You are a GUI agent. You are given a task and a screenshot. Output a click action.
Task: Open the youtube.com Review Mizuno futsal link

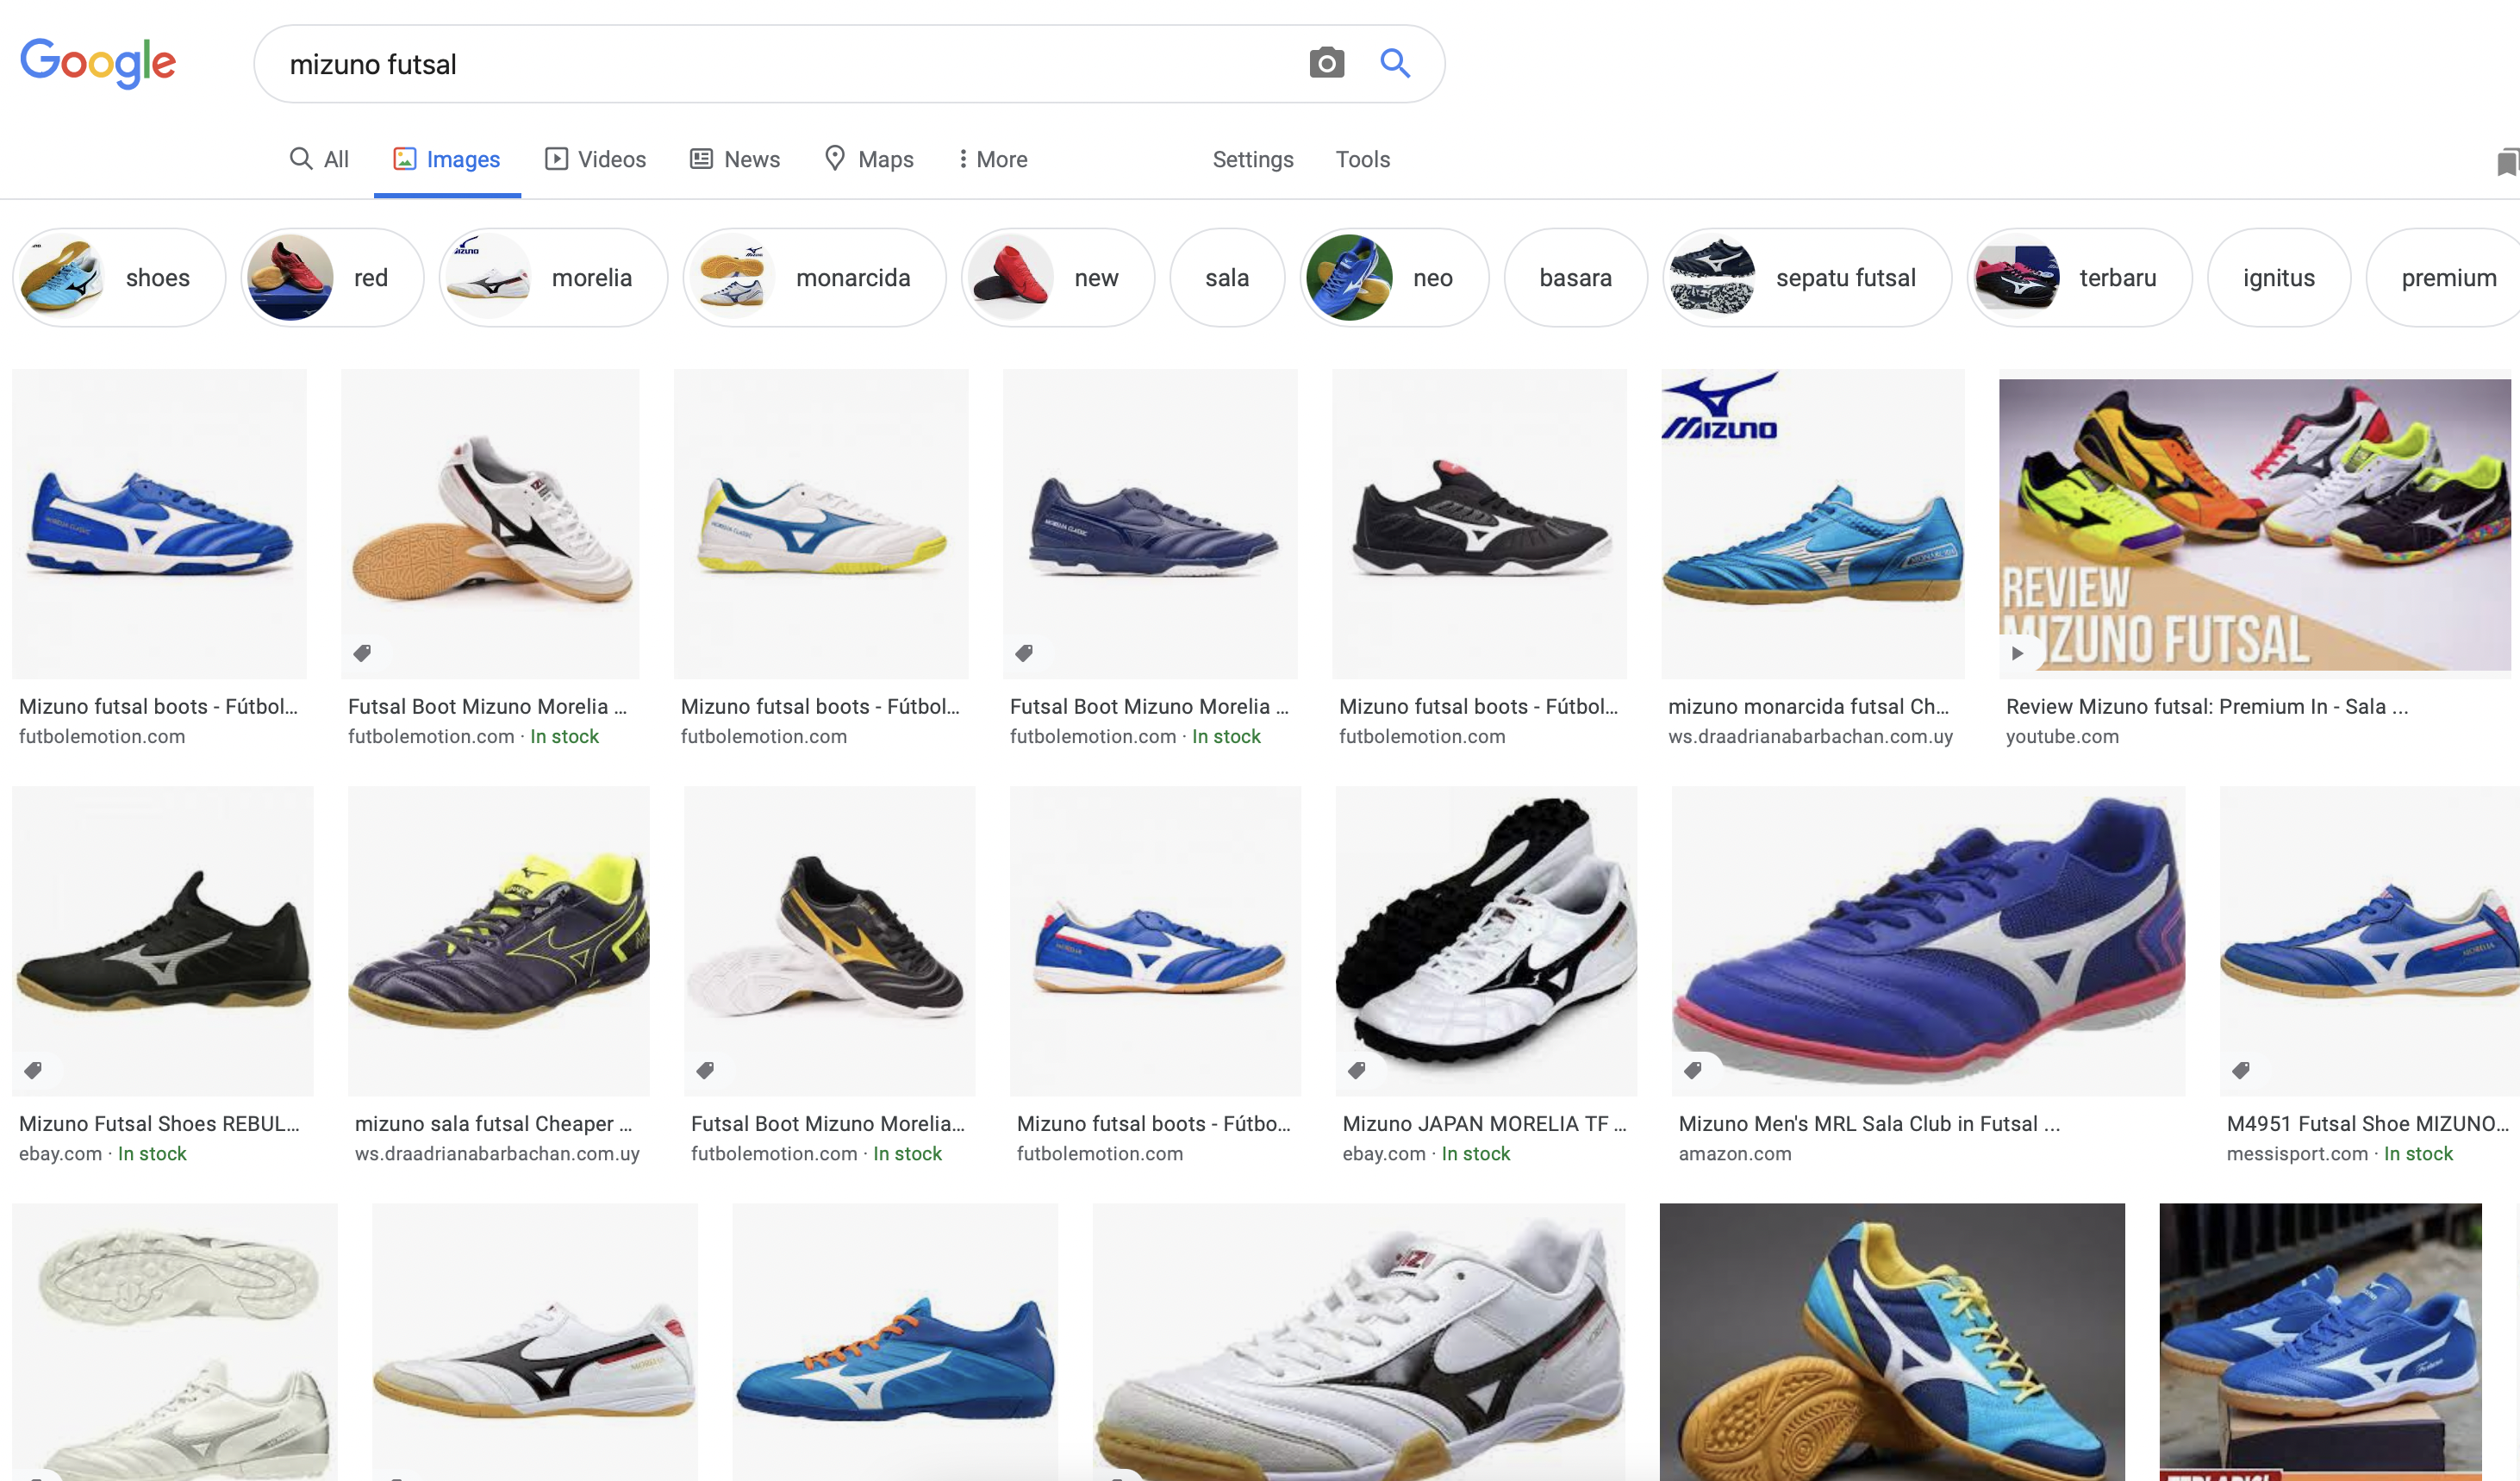tap(2206, 706)
